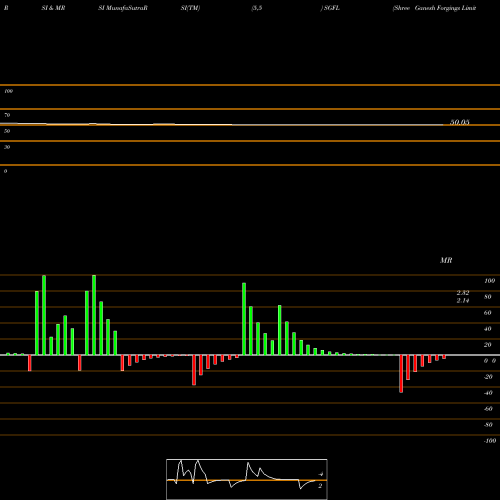Click the -60 label on MR axis

coord(488,409)
